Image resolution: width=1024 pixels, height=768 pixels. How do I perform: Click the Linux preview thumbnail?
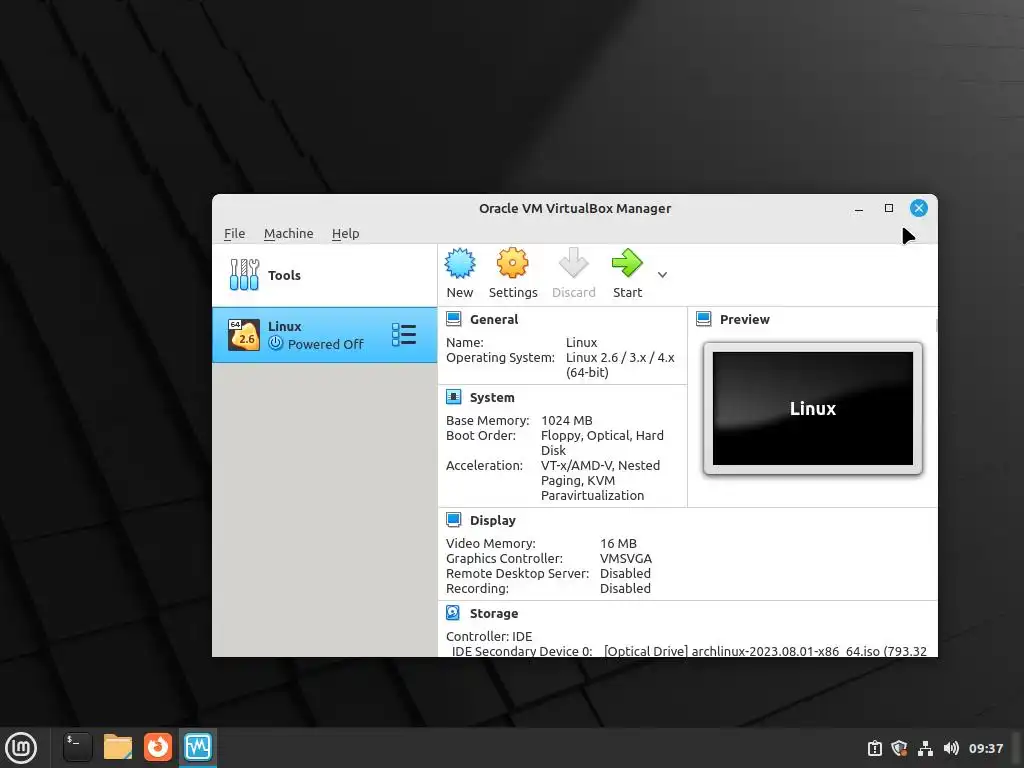pyautogui.click(x=812, y=408)
